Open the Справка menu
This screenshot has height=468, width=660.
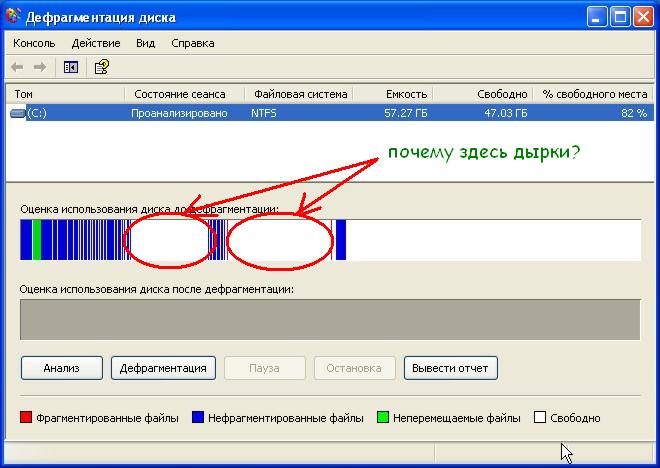(x=193, y=43)
